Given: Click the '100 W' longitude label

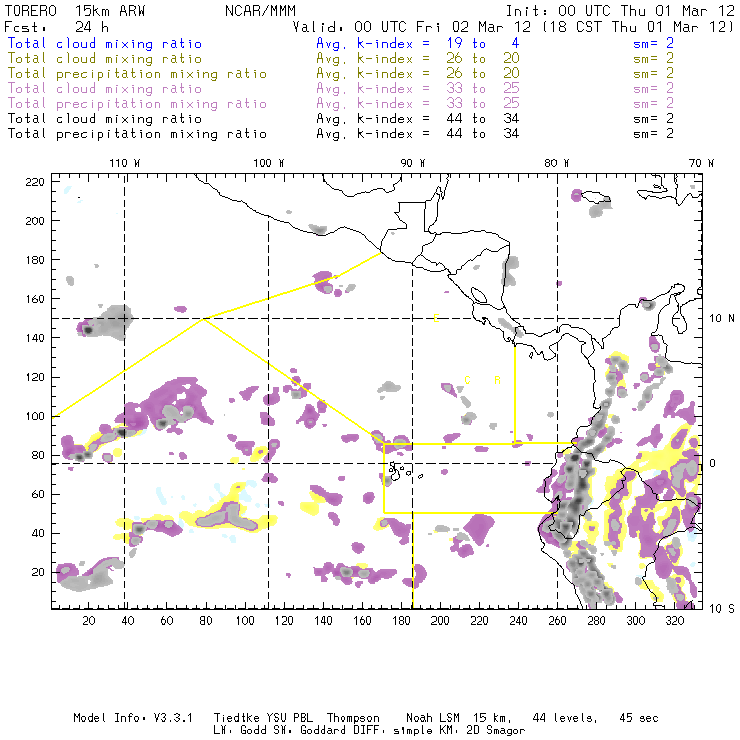Looking at the screenshot, I should tap(269, 163).
